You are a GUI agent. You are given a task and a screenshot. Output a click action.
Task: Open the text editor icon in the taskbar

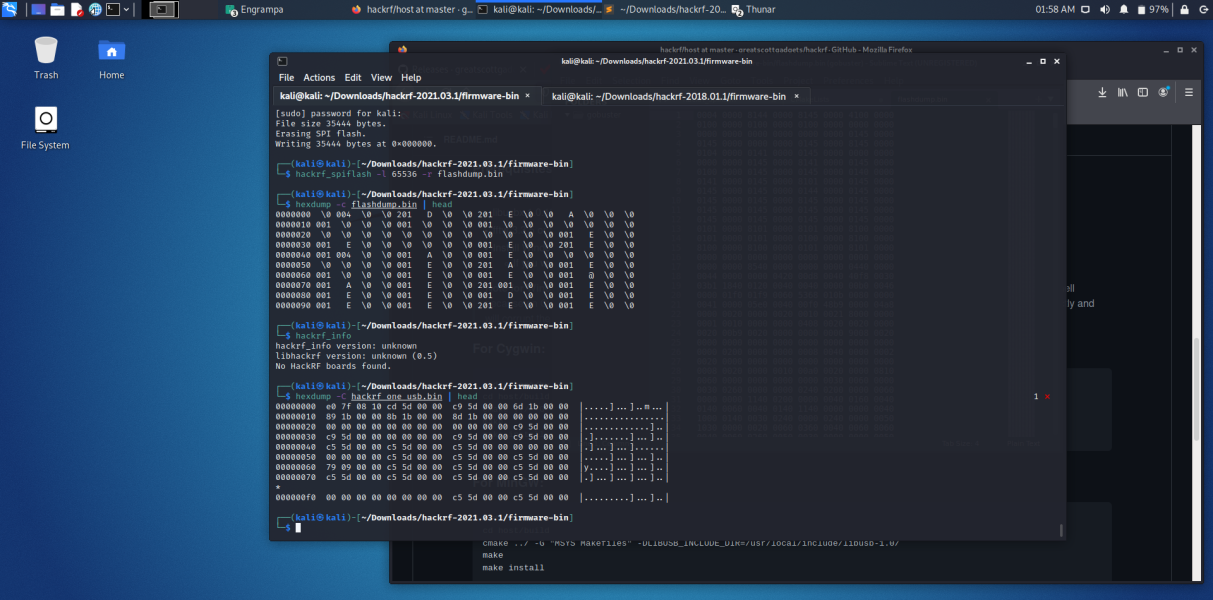[76, 9]
